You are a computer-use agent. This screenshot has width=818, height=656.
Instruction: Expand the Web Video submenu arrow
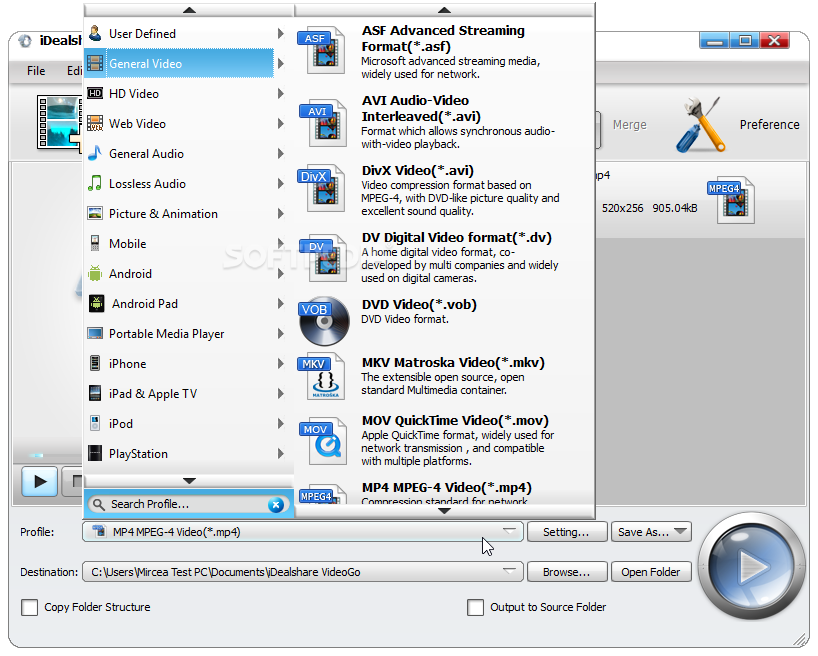click(x=281, y=124)
